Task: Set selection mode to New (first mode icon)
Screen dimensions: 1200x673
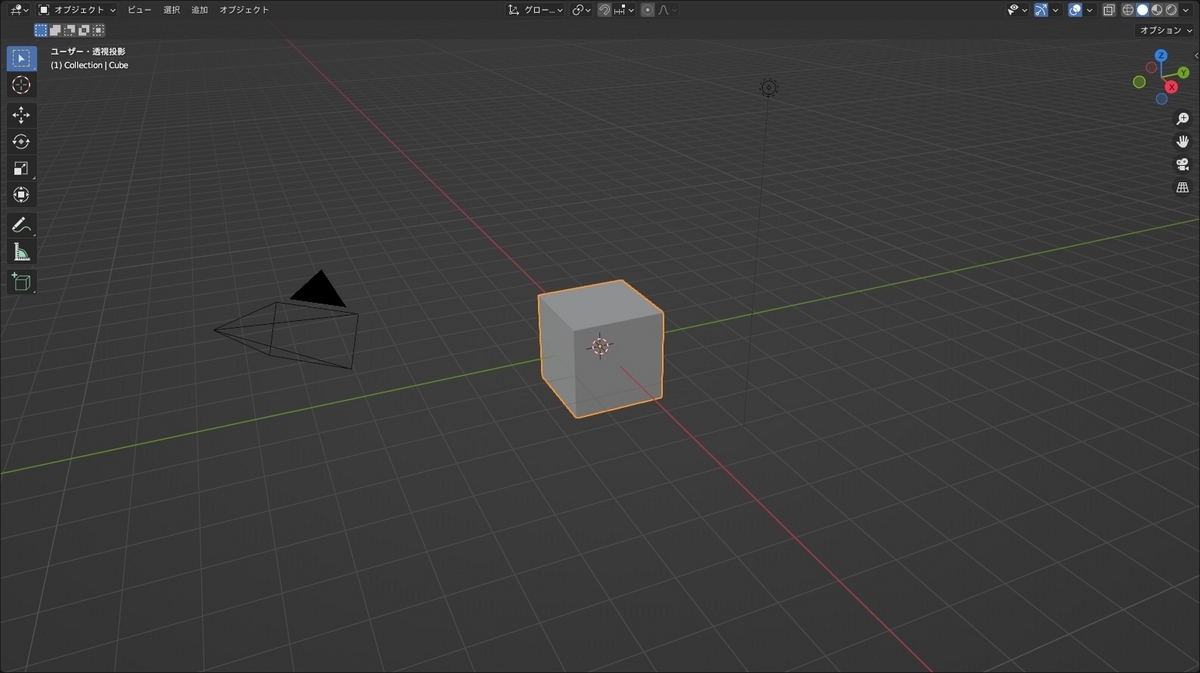Action: pos(41,30)
